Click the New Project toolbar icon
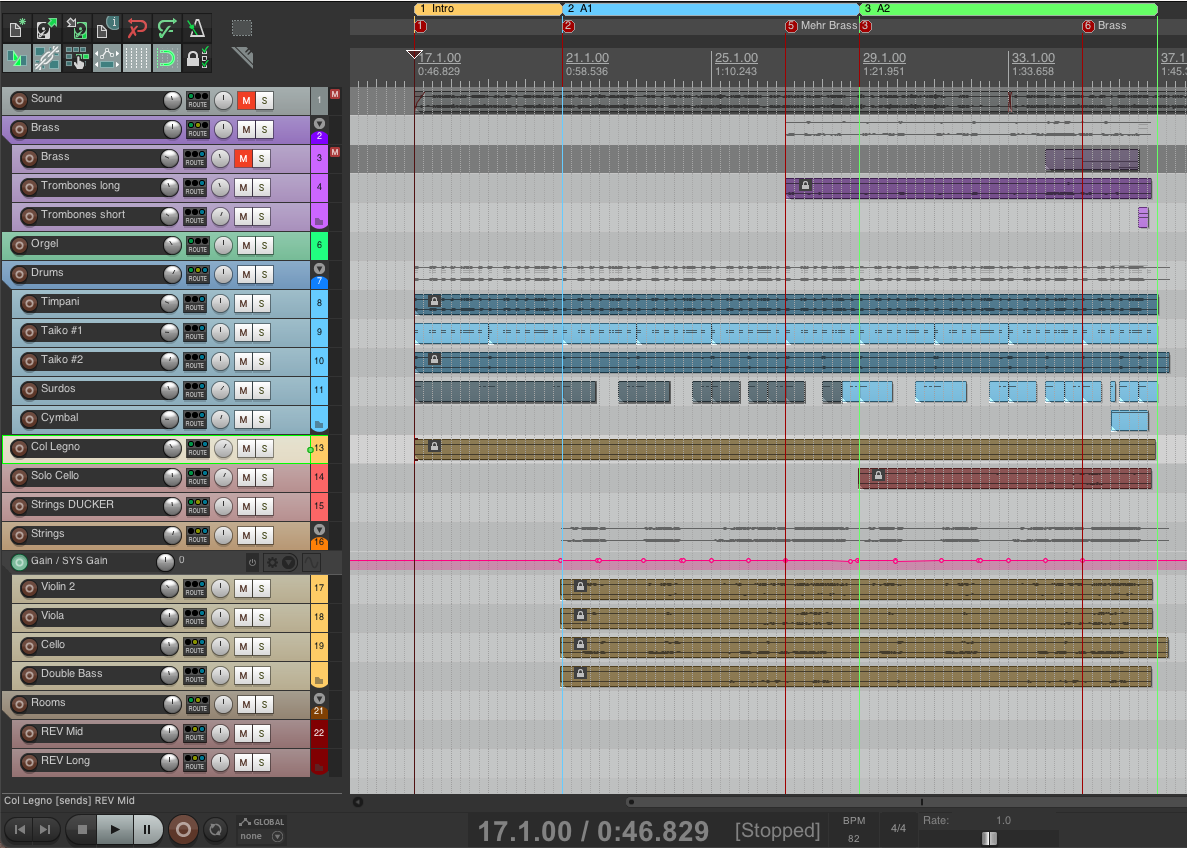 click(17, 28)
